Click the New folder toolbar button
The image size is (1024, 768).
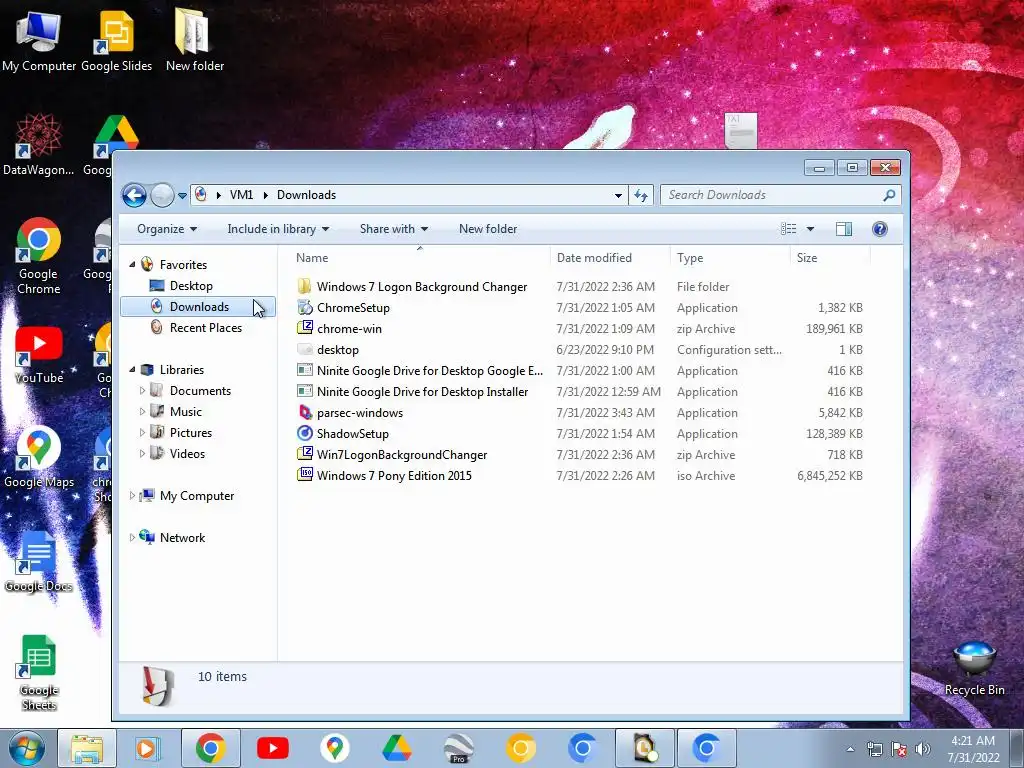(x=488, y=229)
